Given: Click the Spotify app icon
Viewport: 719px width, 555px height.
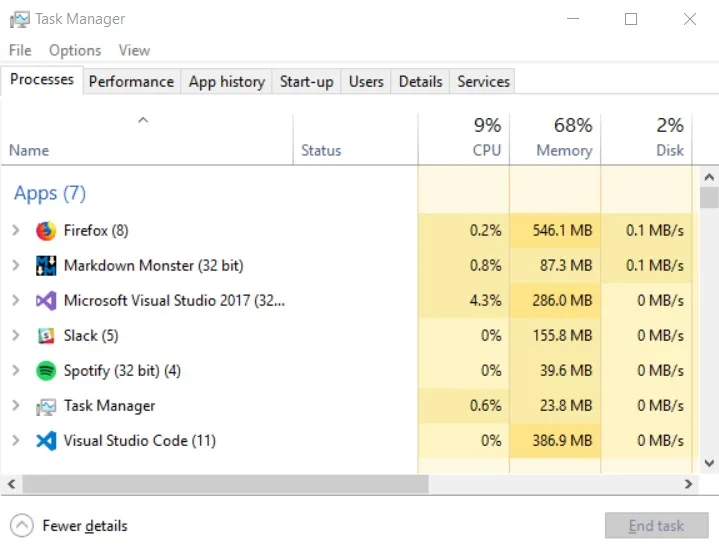Looking at the screenshot, I should tap(46, 371).
